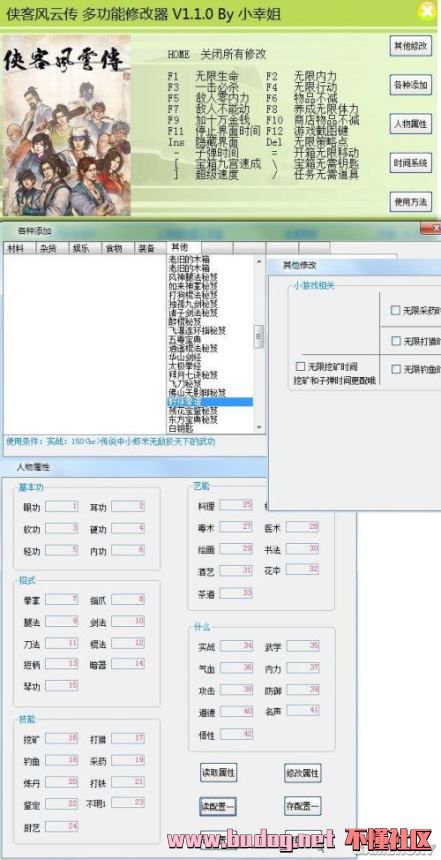Enable the 无限挖矿时间 checkbox
Screen dimensions: 441x860
tap(300, 366)
